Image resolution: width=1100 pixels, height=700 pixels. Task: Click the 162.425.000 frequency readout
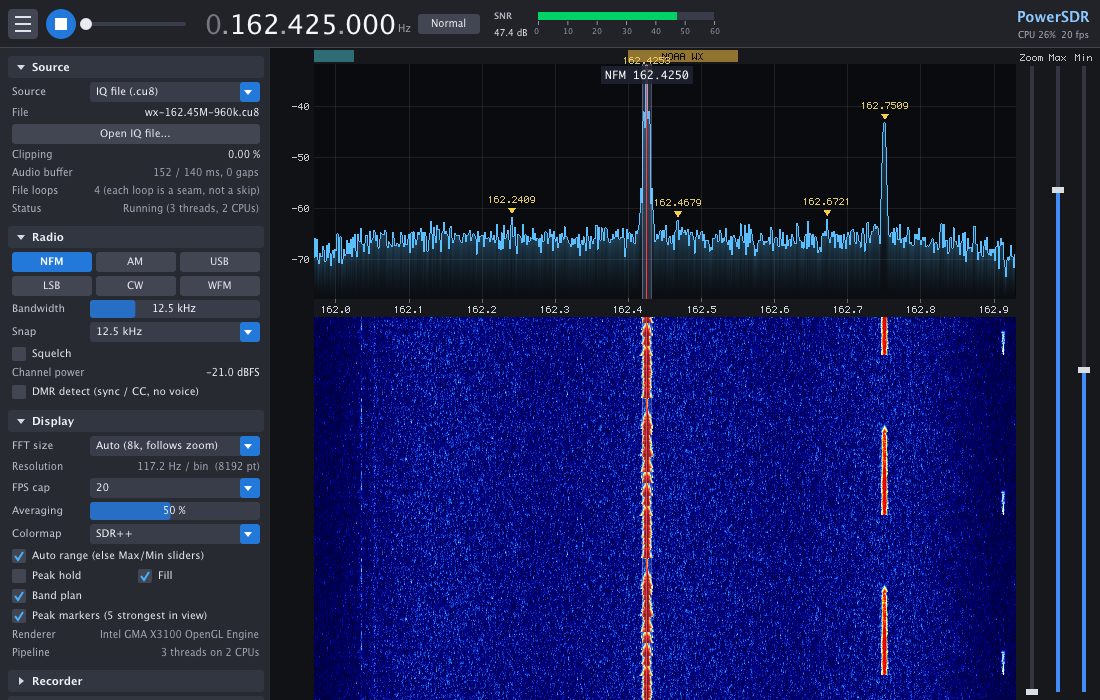pos(308,25)
